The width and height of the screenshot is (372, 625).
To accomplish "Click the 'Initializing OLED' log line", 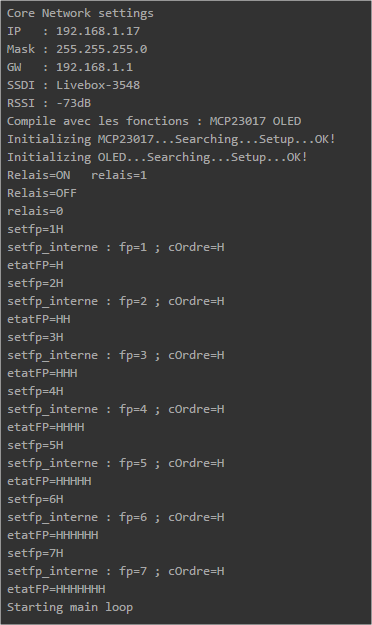I will pos(157,157).
